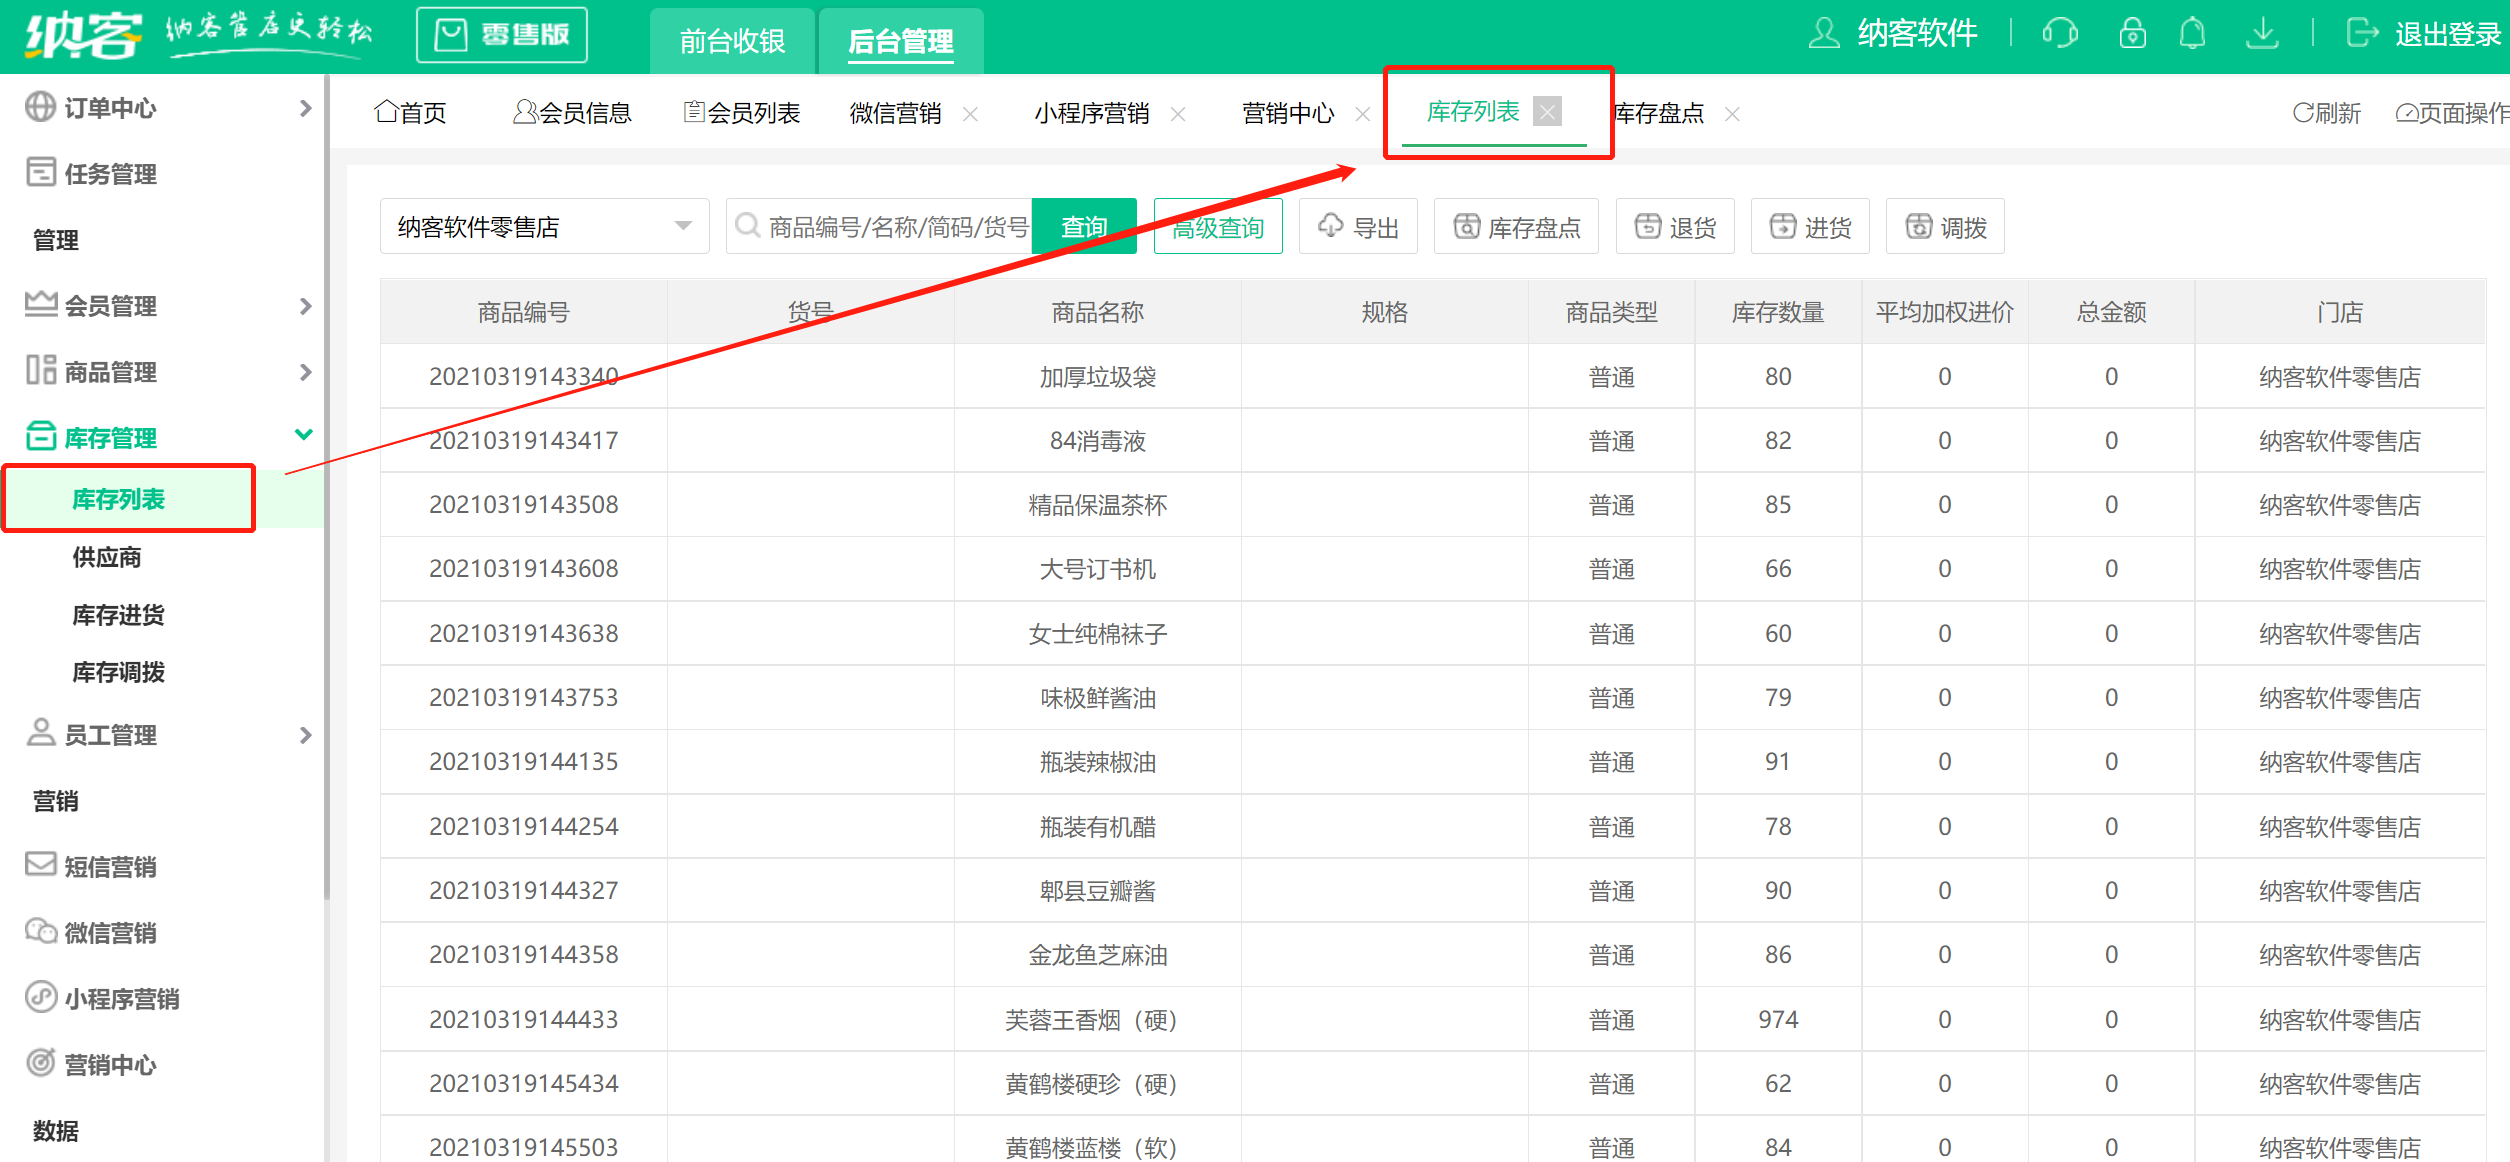The width and height of the screenshot is (2510, 1162).
Task: Select the 进货 purchase tool
Action: click(1810, 226)
